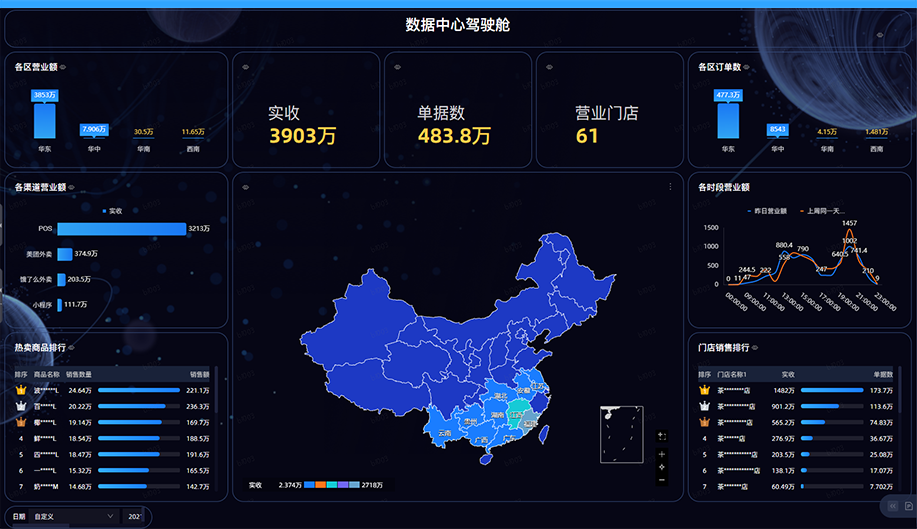
Task: Click the 小程序 bar showing 111.7万
Action: (x=60, y=305)
